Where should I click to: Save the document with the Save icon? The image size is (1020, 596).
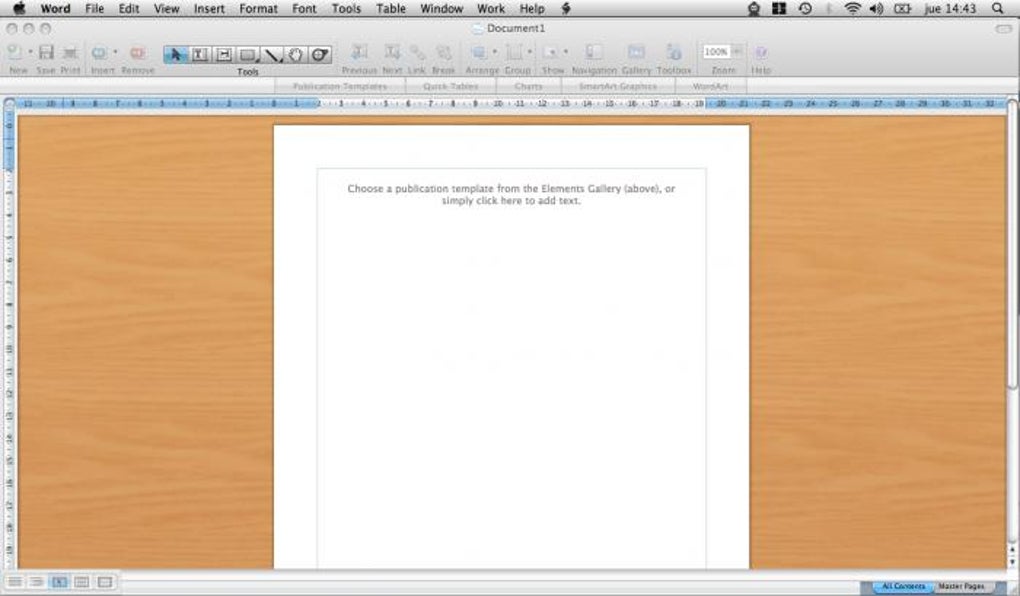point(46,52)
